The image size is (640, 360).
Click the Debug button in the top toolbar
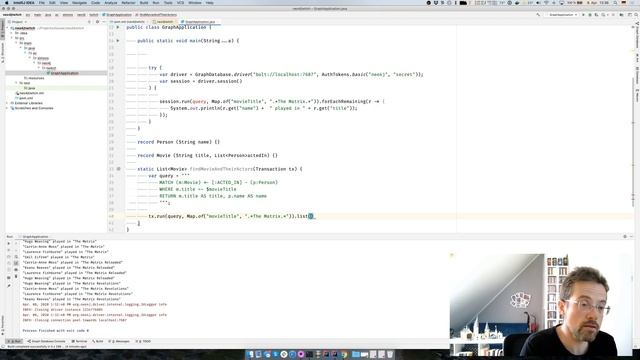click(590, 15)
